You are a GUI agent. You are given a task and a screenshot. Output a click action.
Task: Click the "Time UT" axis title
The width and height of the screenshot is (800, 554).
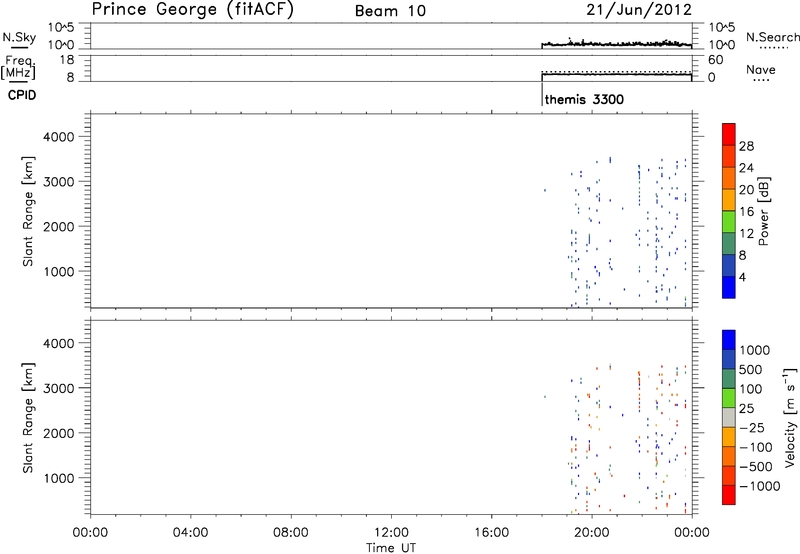pos(391,548)
